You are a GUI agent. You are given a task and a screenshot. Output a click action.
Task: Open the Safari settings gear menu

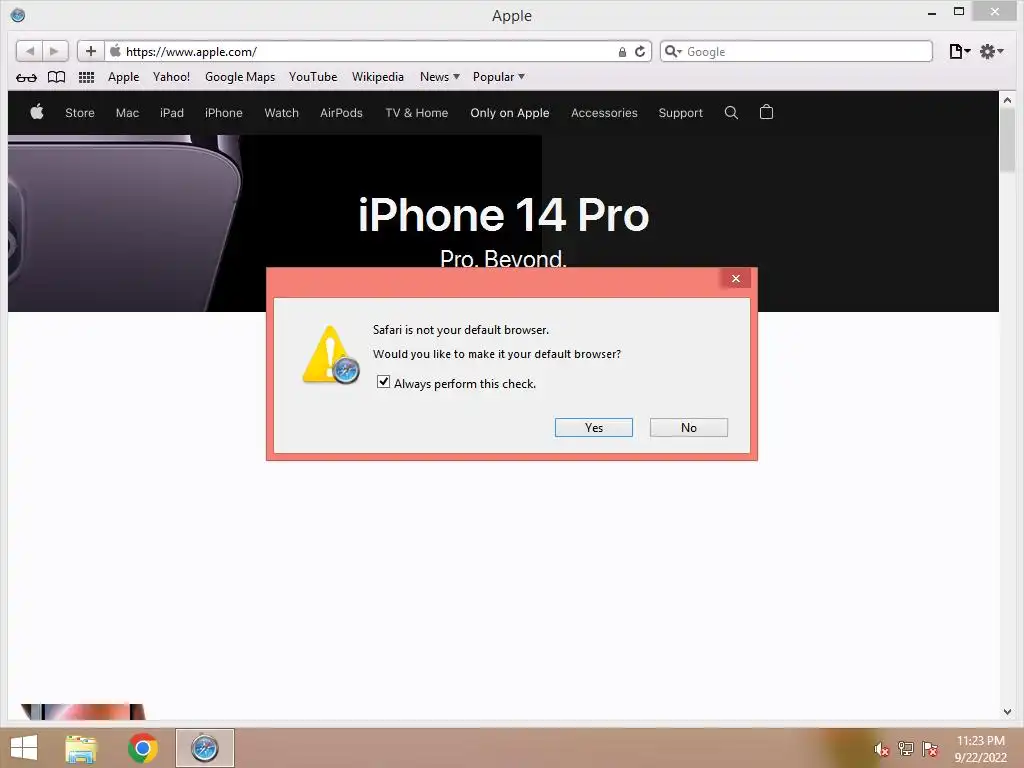coord(991,52)
